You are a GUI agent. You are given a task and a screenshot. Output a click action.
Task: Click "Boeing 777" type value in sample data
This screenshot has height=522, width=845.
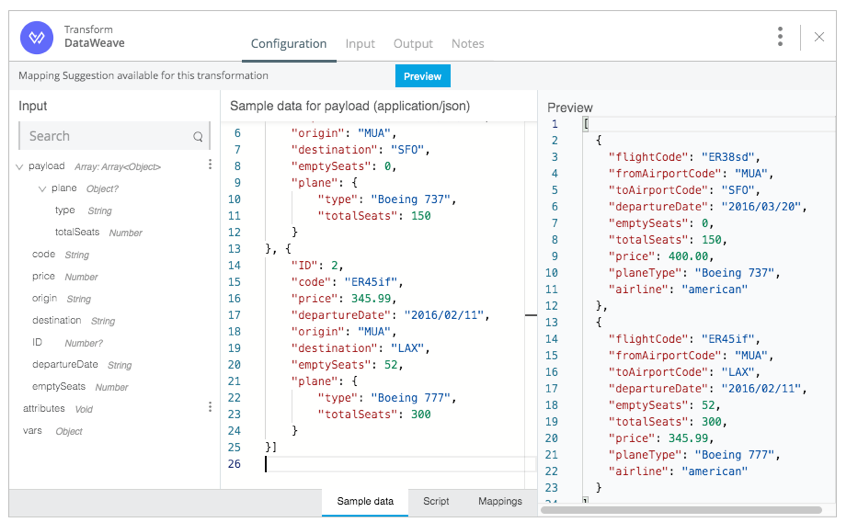point(410,398)
